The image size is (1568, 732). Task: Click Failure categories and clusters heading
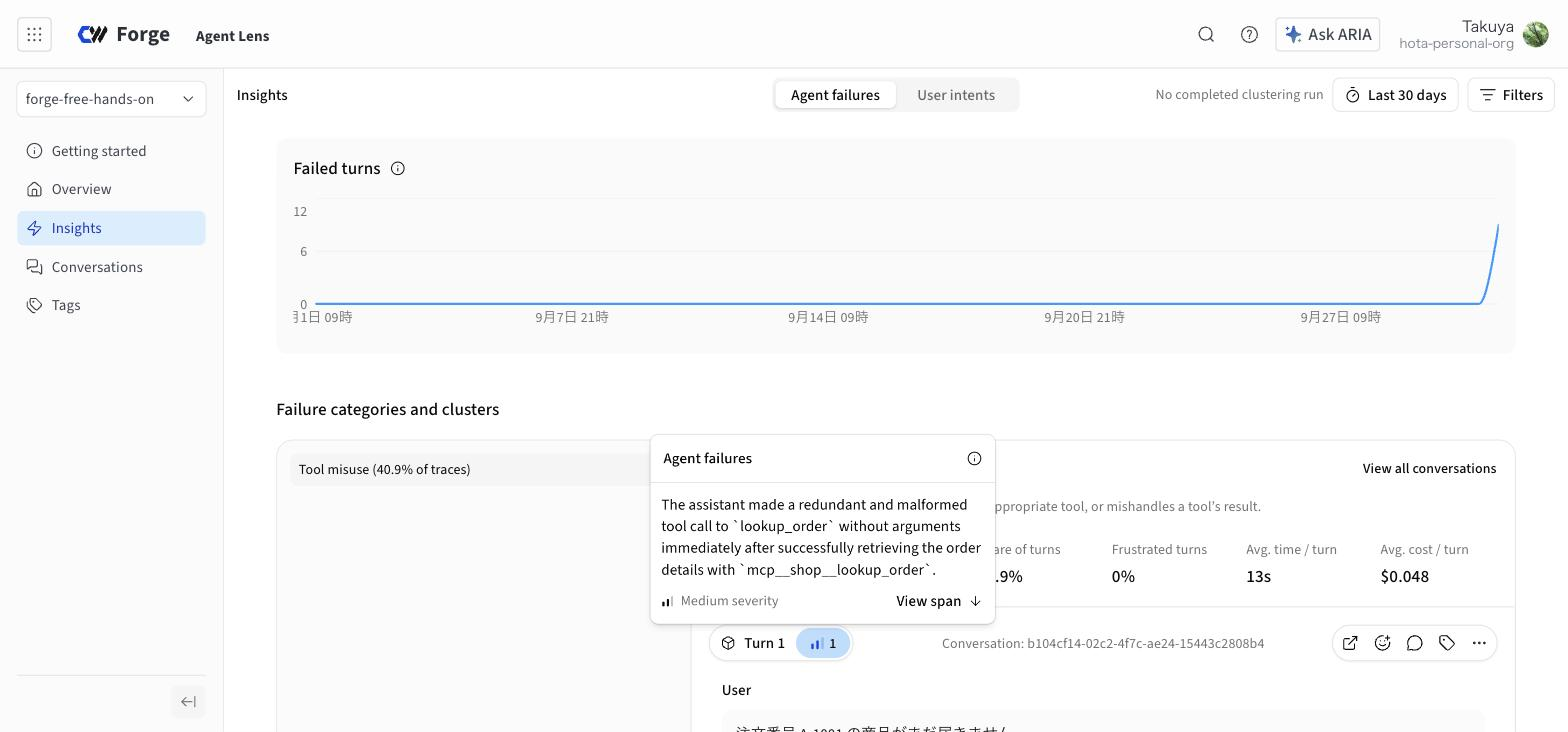point(387,409)
